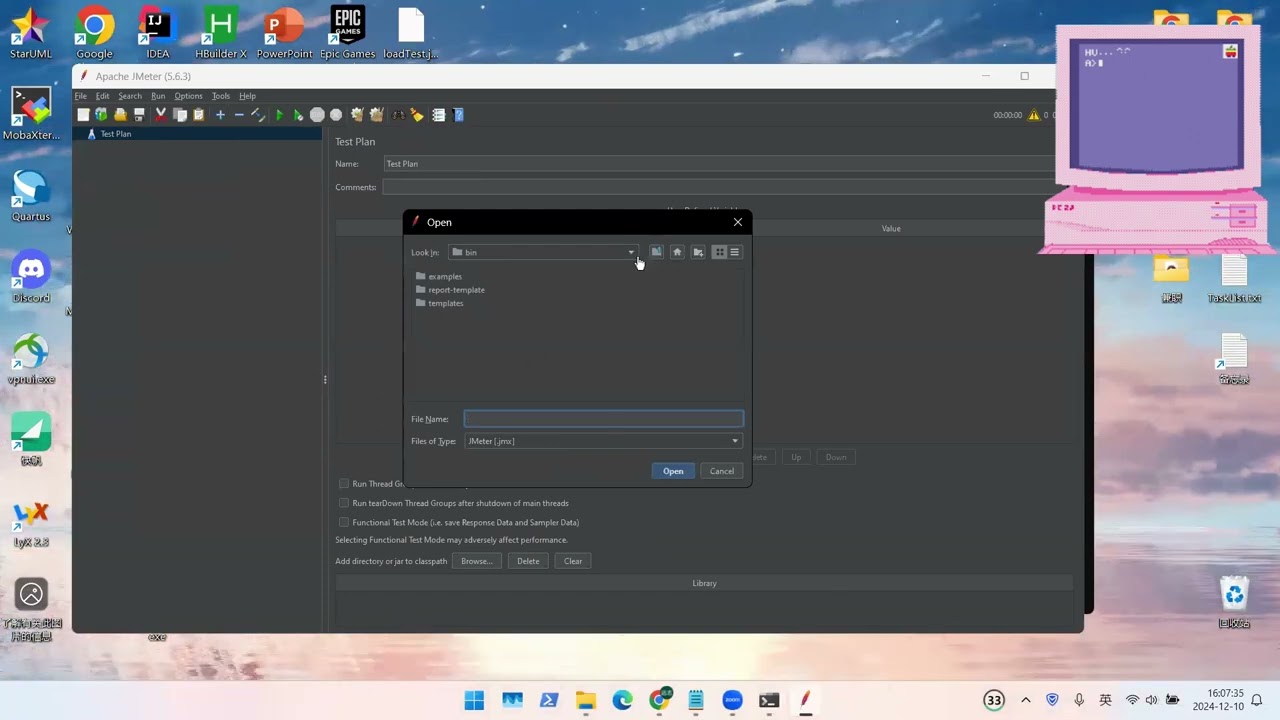
Task: Enable Run Thread Groups consecutively checkbox
Action: 344,484
